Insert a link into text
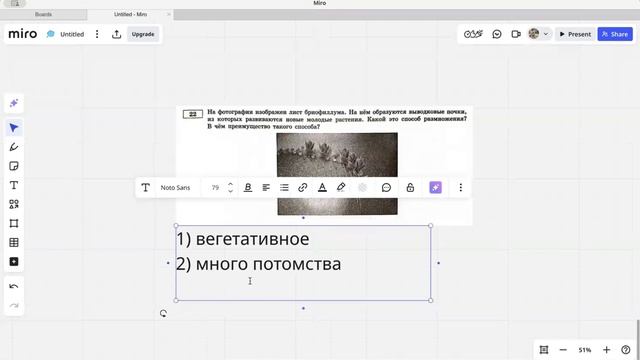This screenshot has height=360, width=640. 302,187
